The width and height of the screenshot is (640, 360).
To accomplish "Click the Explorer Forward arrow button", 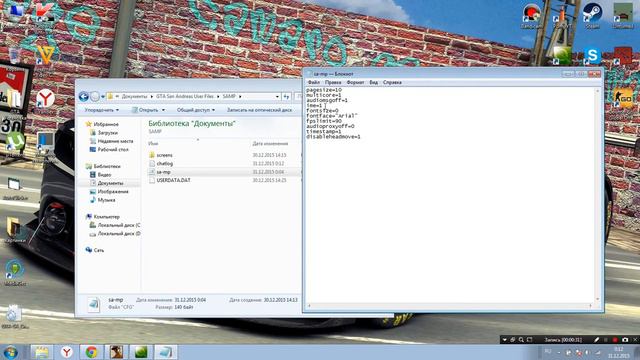I will (x=95, y=97).
